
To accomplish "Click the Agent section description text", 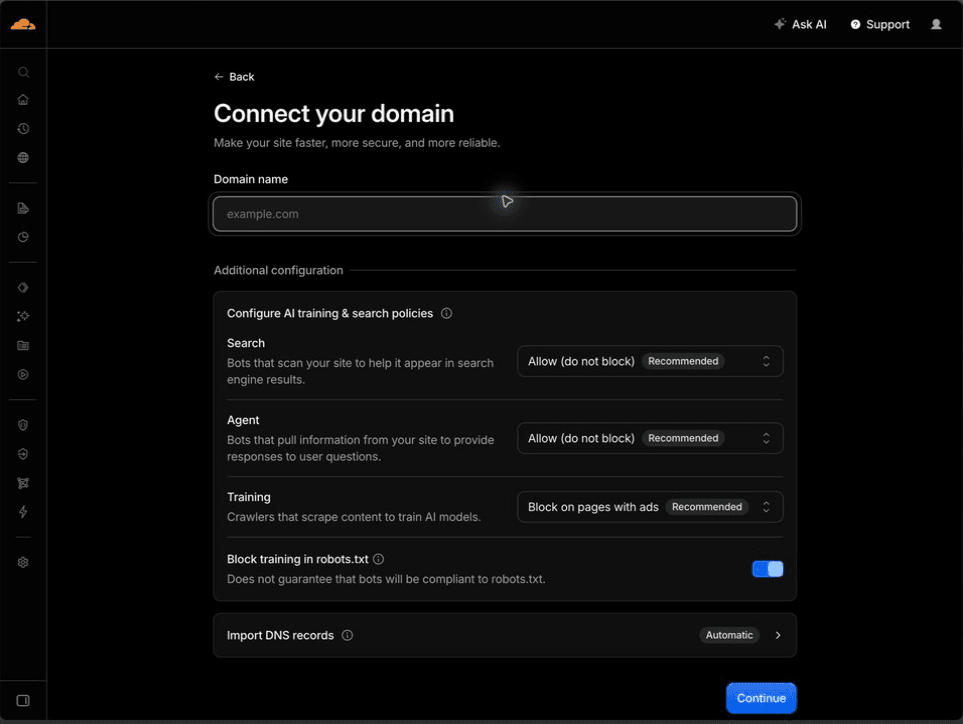I will 361,448.
